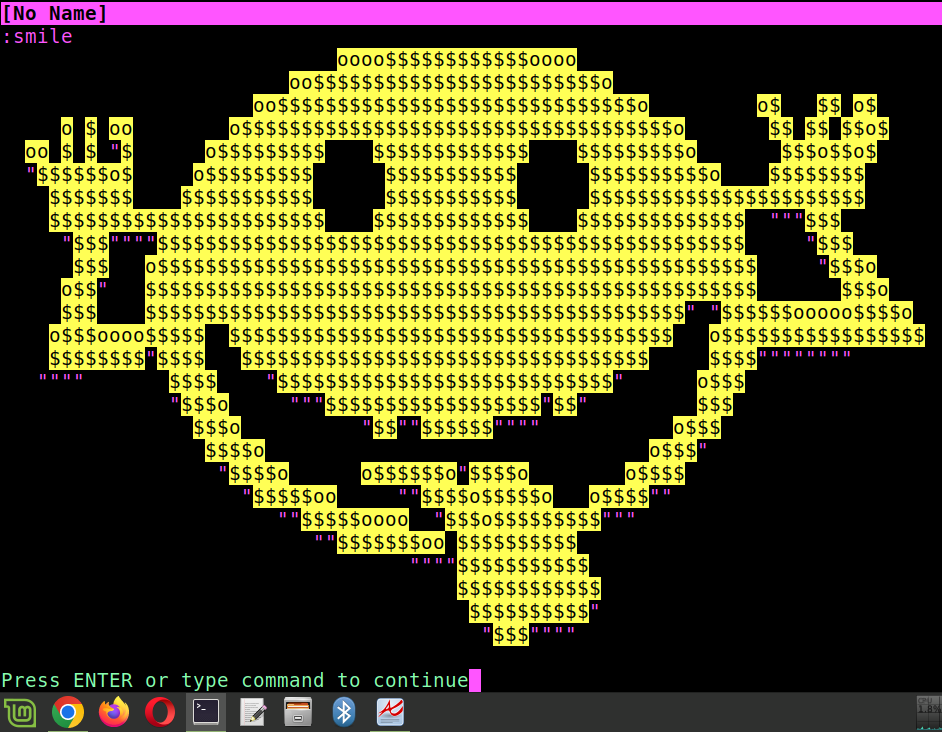Click the [No Name] buffer title bar
Viewport: 942px width, 732px height.
[55, 13]
